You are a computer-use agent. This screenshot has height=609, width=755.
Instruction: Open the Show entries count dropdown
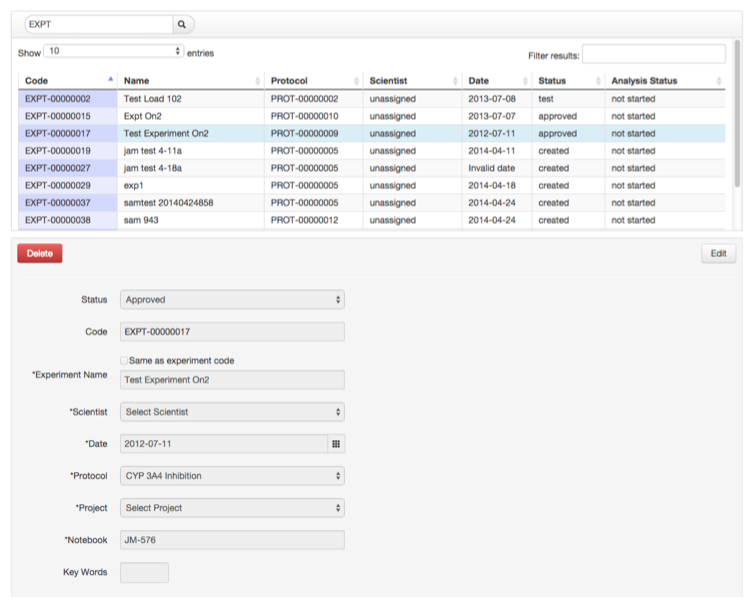pos(114,51)
